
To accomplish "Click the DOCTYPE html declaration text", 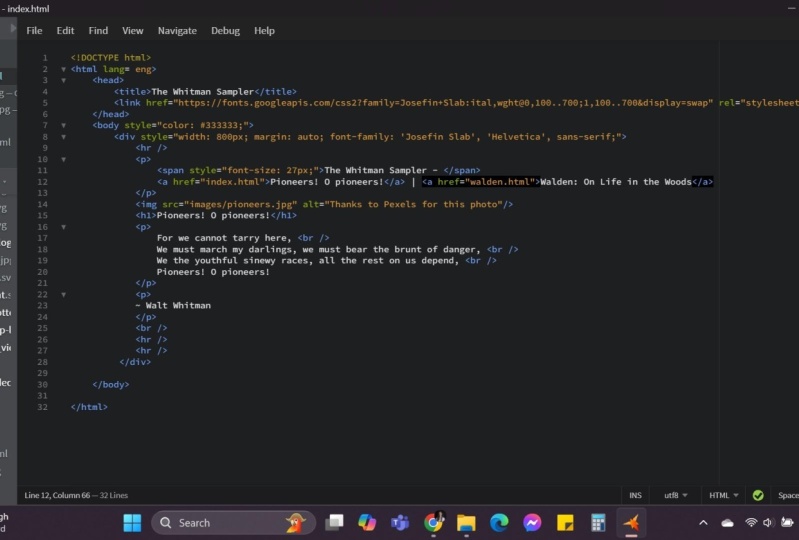I will pos(111,58).
